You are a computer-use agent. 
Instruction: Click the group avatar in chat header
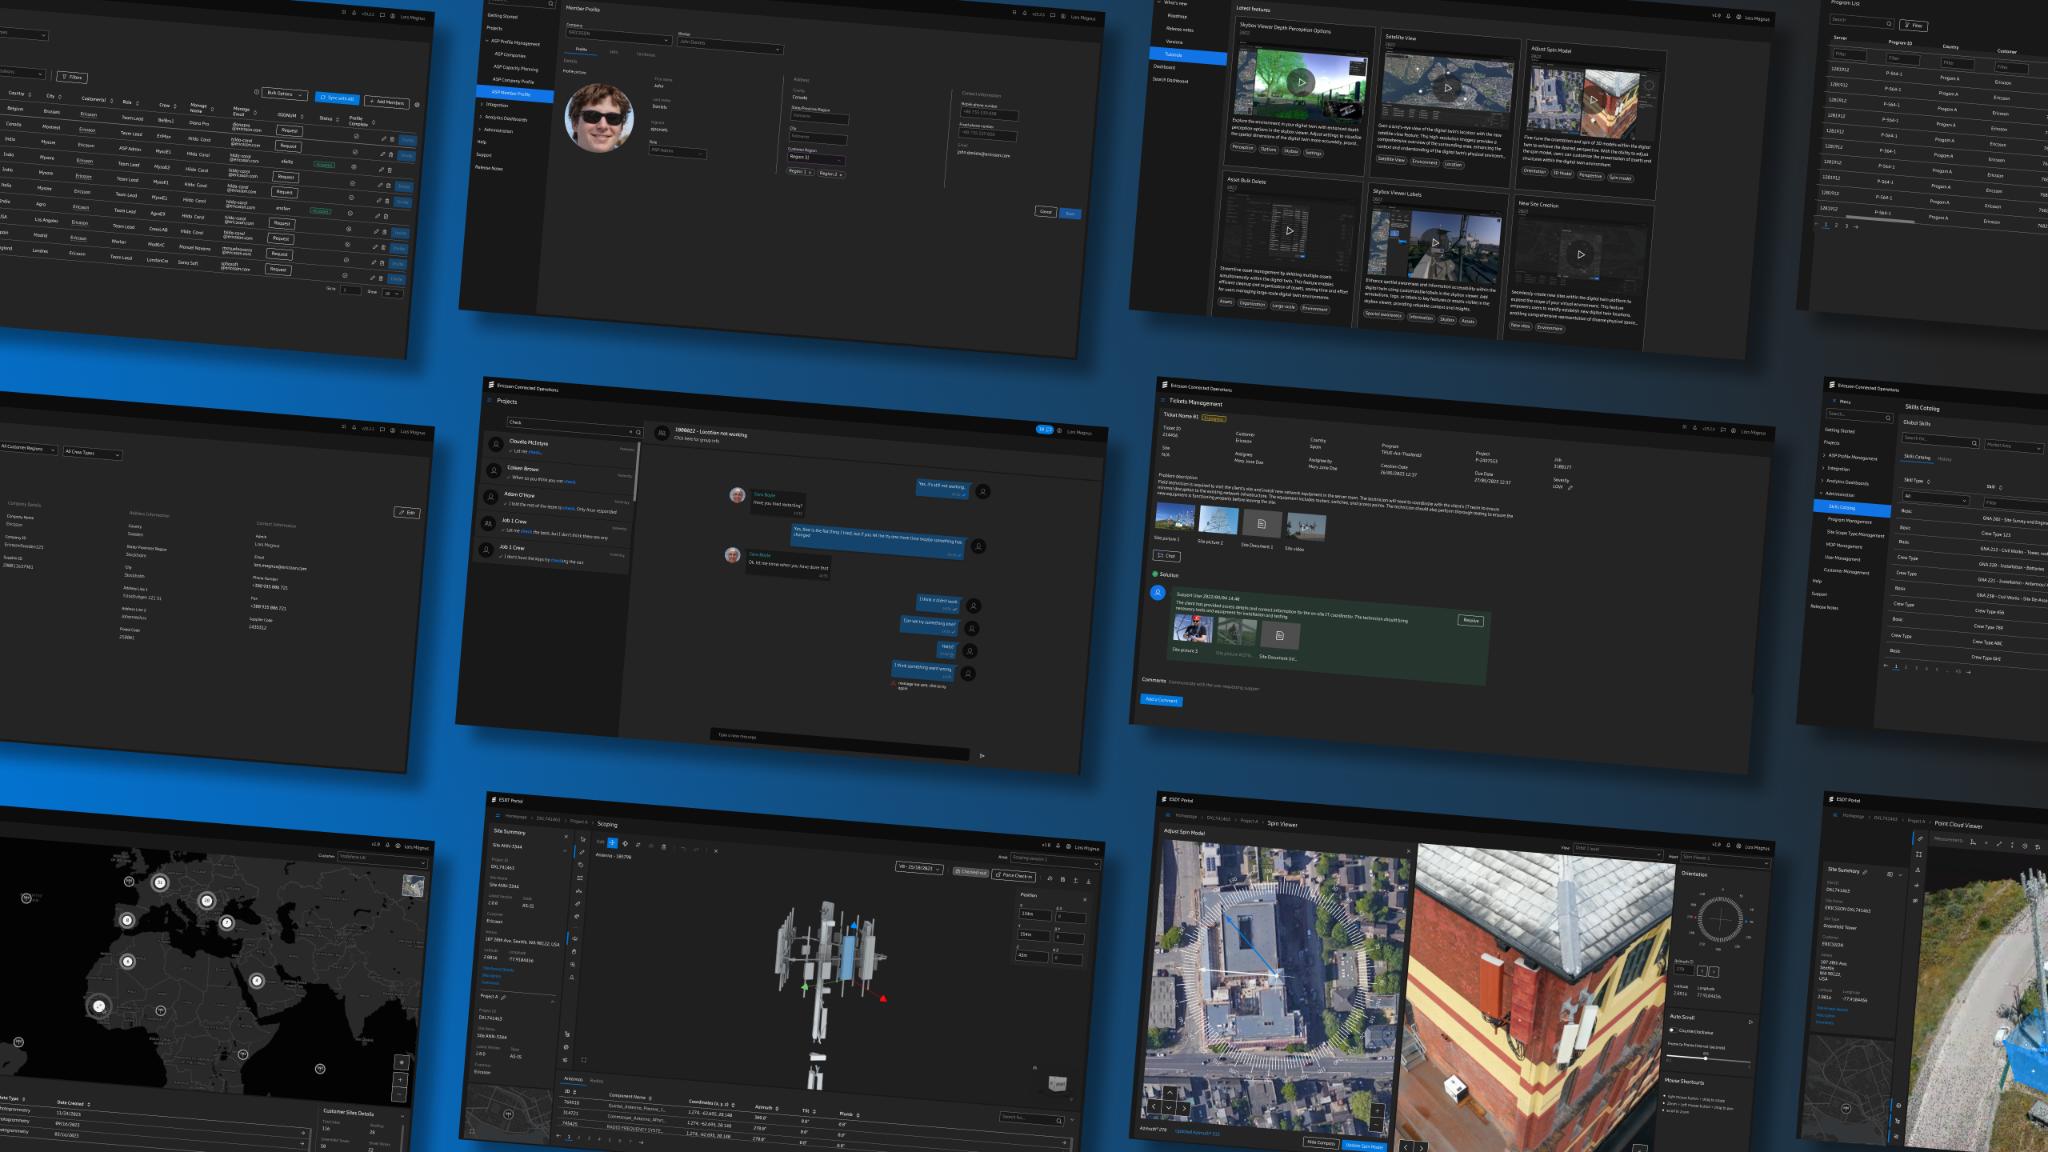click(661, 432)
